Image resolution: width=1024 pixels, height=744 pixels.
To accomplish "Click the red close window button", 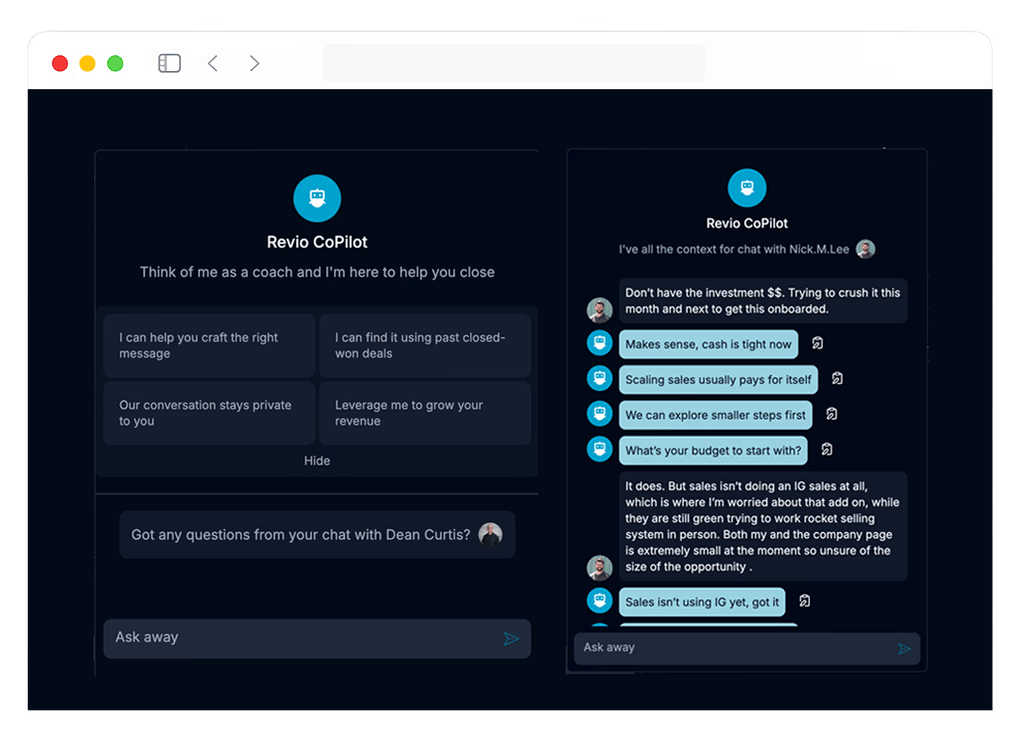I will coord(60,63).
